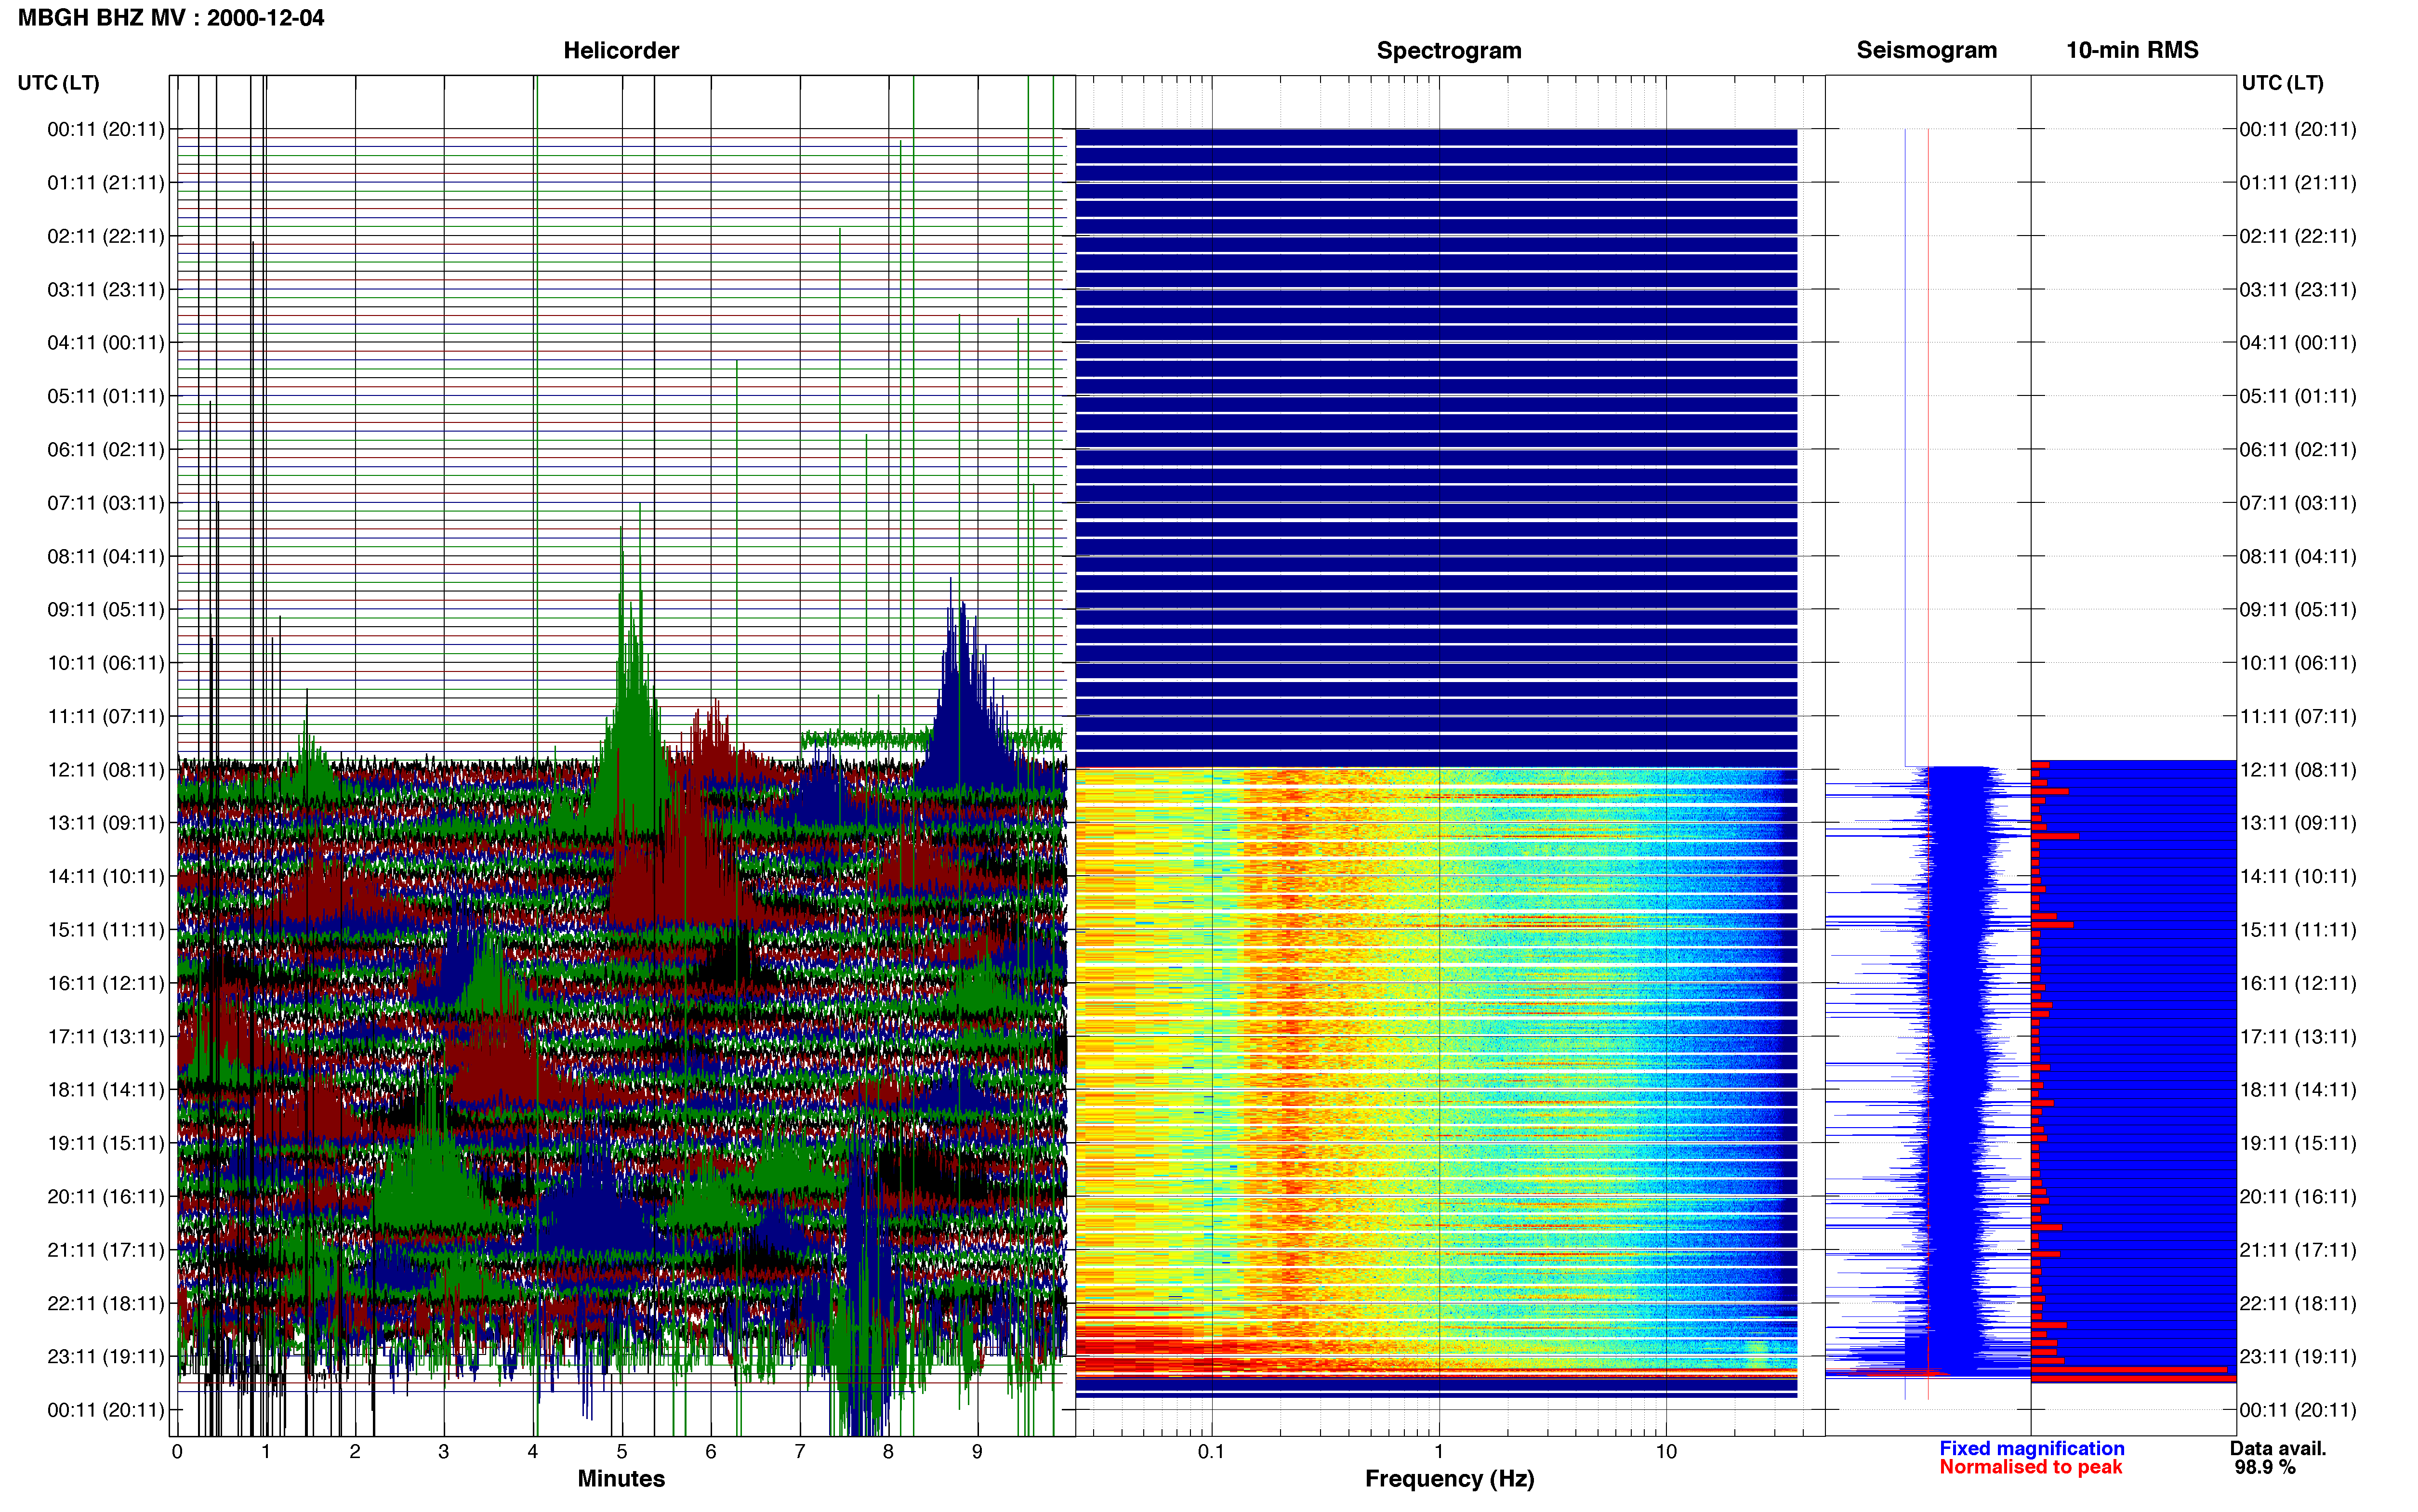Click the 'Helicorder' panel heading
The width and height of the screenshot is (2418, 1512).
point(621,50)
